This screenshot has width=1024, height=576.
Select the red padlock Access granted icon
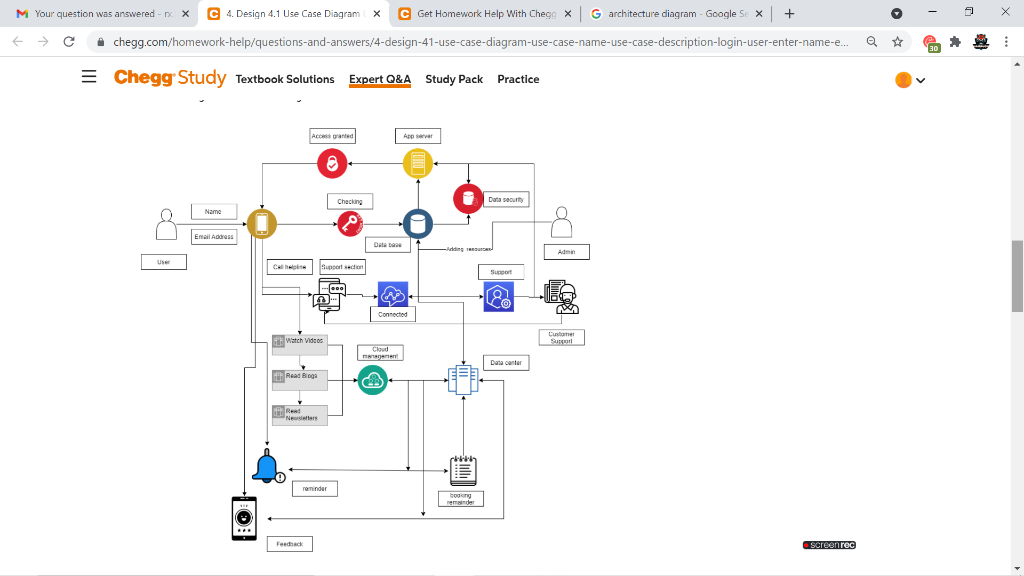[x=332, y=163]
